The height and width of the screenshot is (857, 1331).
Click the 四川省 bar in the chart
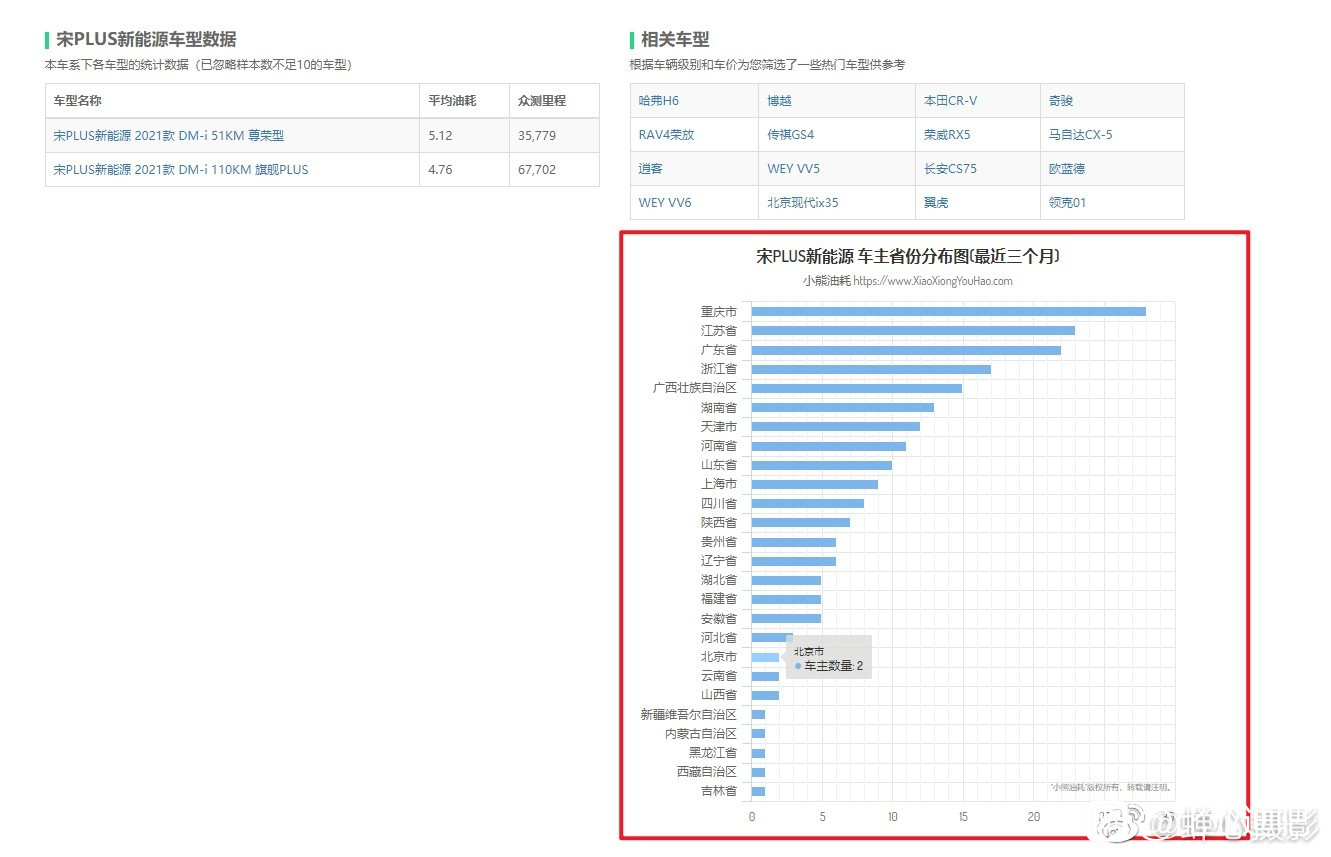(x=807, y=503)
